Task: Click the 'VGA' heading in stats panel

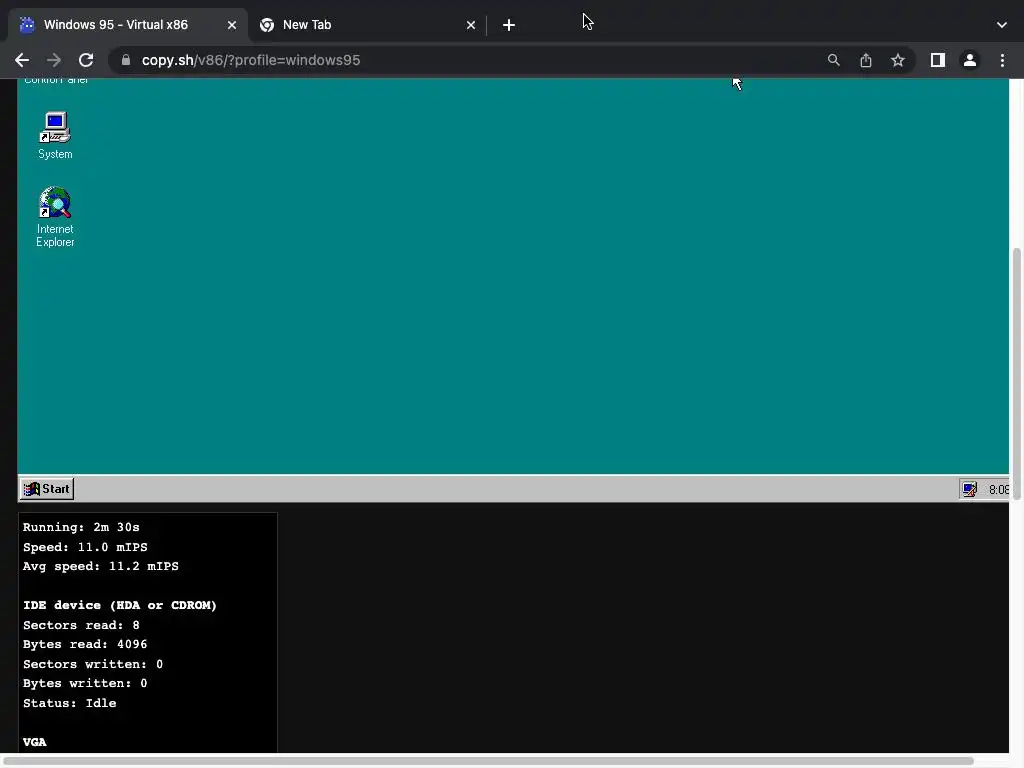Action: coord(35,742)
